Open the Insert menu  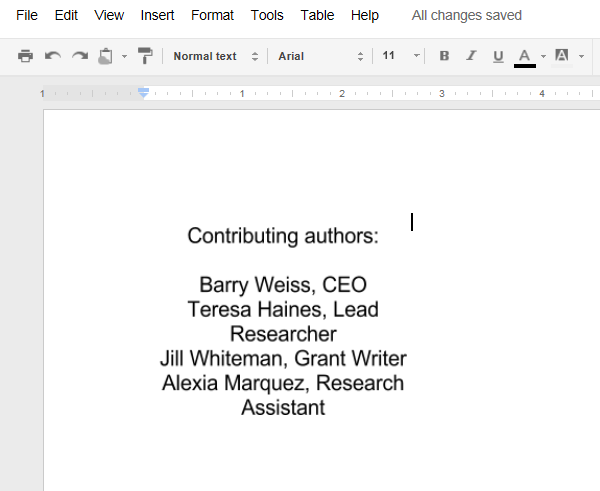[x=157, y=15]
